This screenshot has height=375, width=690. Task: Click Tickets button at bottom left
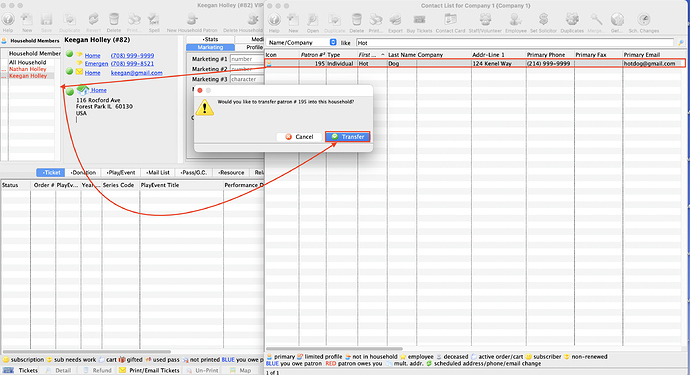[x=21, y=370]
